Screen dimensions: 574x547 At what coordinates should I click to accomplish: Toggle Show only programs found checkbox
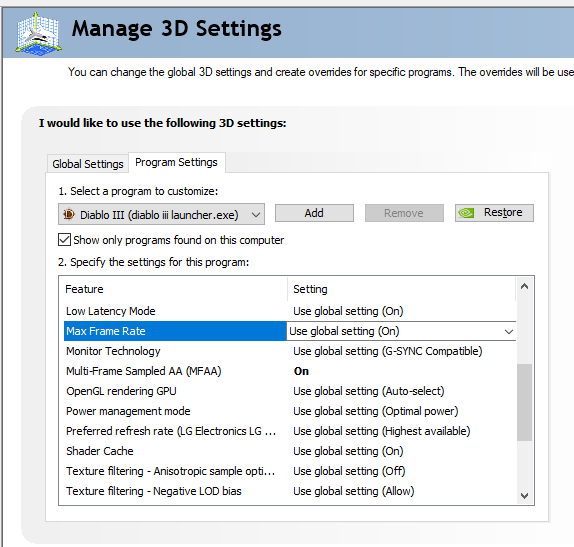coord(64,240)
